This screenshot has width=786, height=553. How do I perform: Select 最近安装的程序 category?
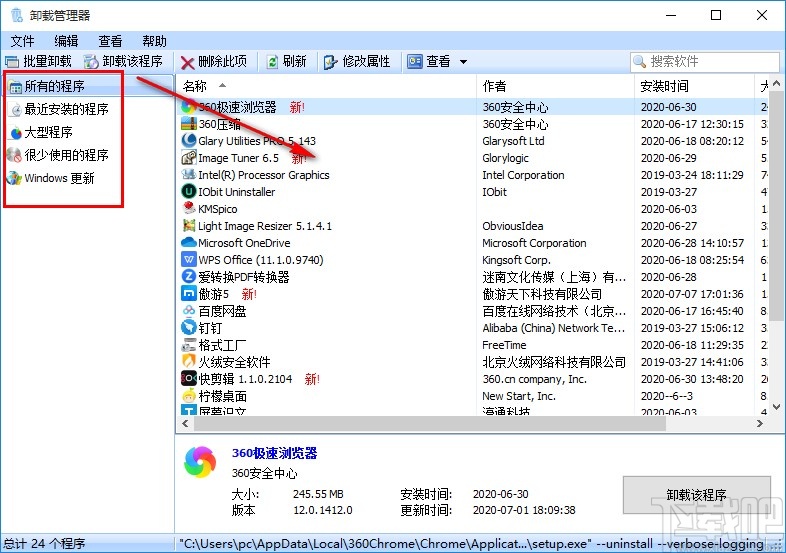pos(67,109)
